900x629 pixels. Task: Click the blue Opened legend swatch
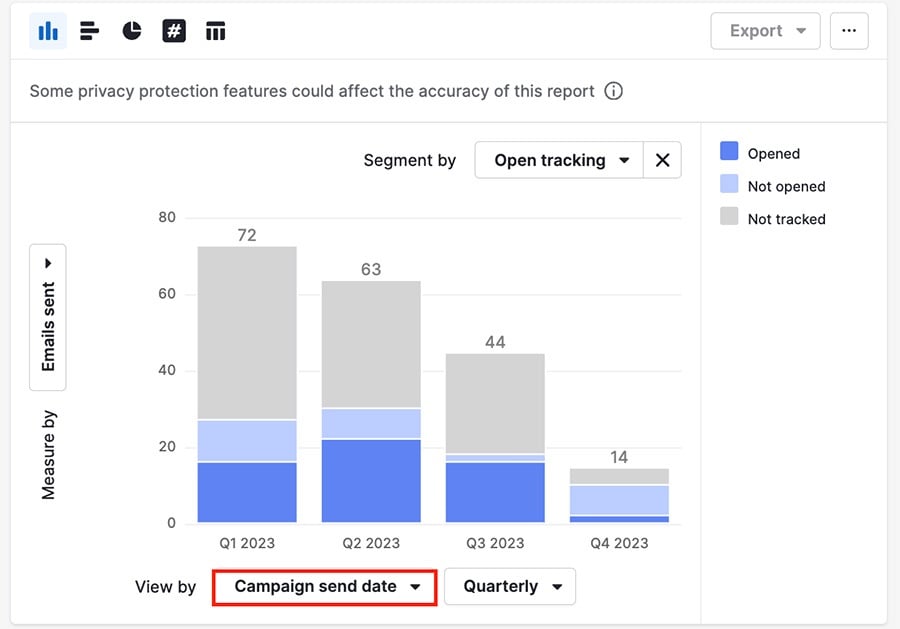point(729,150)
